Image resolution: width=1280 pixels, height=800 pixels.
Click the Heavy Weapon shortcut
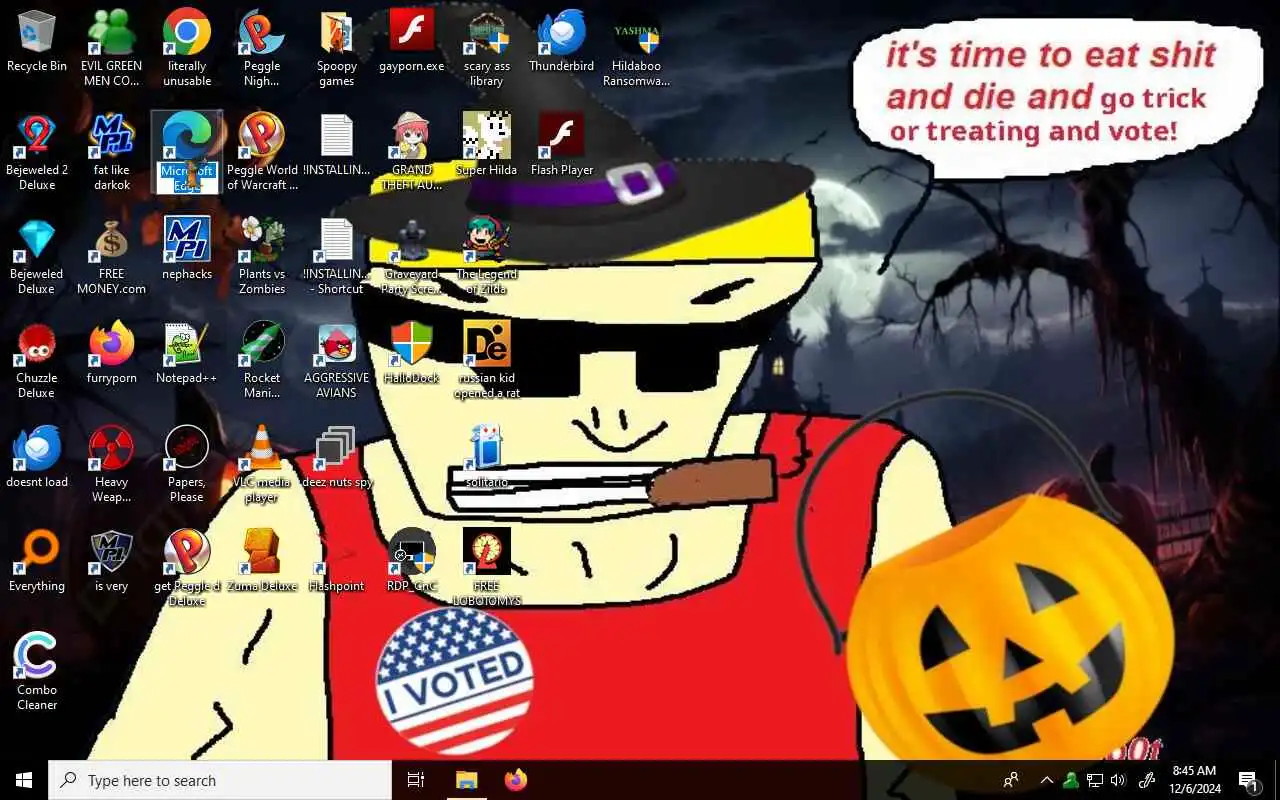pyautogui.click(x=112, y=464)
